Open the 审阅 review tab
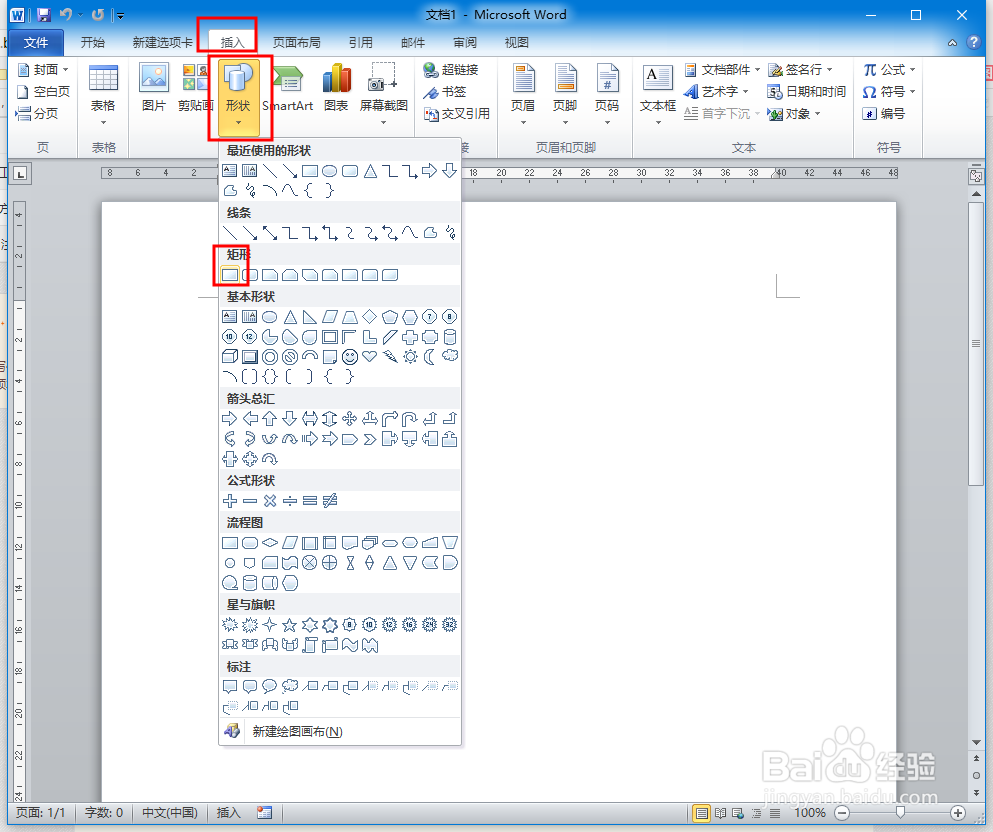This screenshot has width=993, height=832. (465, 42)
